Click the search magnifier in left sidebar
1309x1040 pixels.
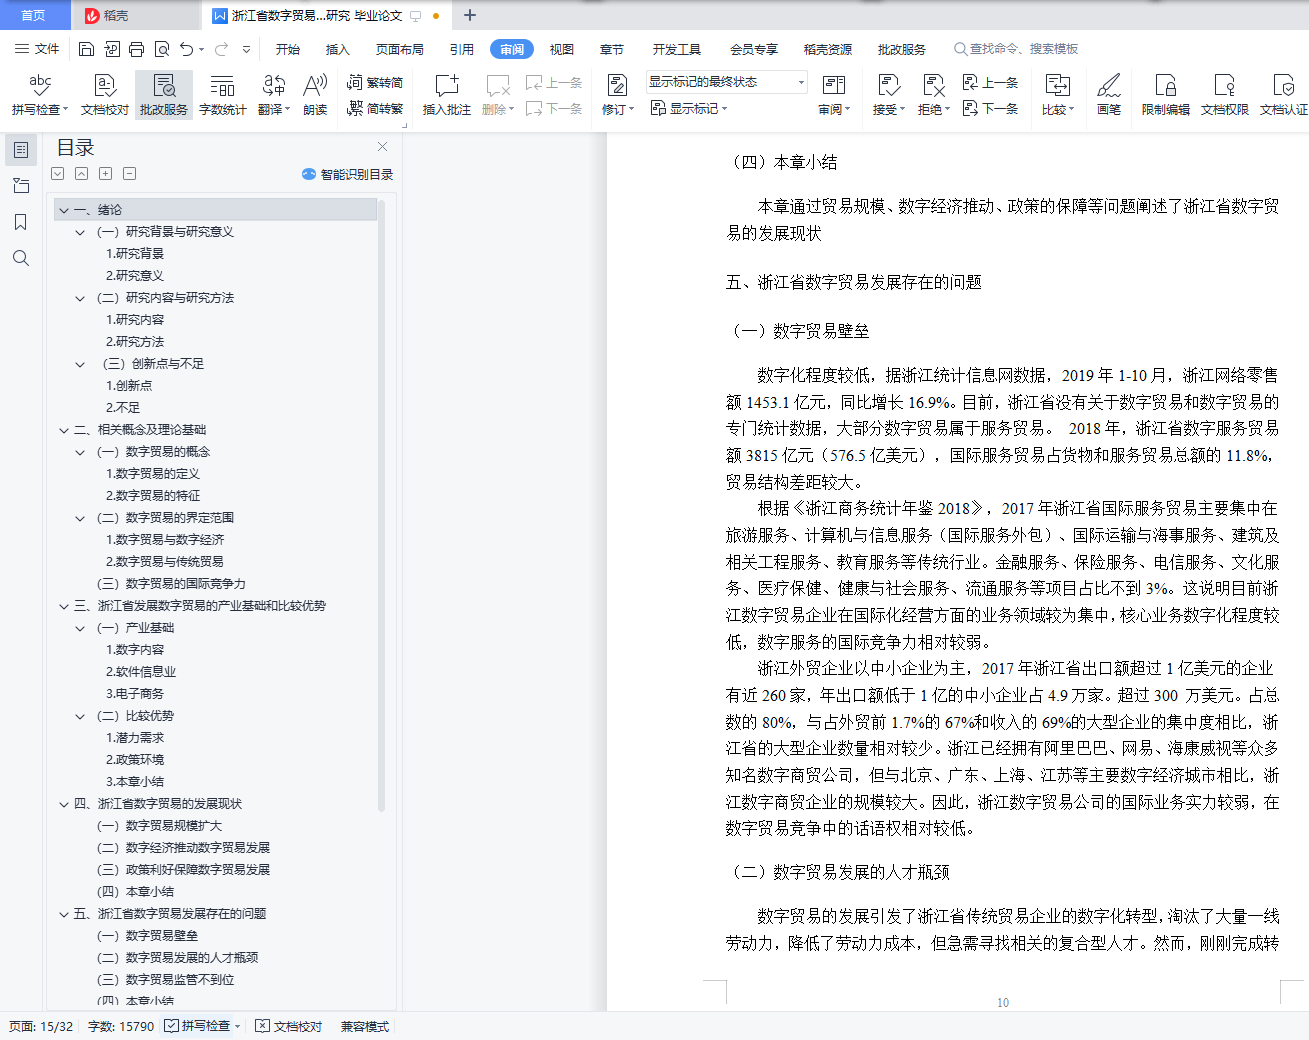point(21,258)
